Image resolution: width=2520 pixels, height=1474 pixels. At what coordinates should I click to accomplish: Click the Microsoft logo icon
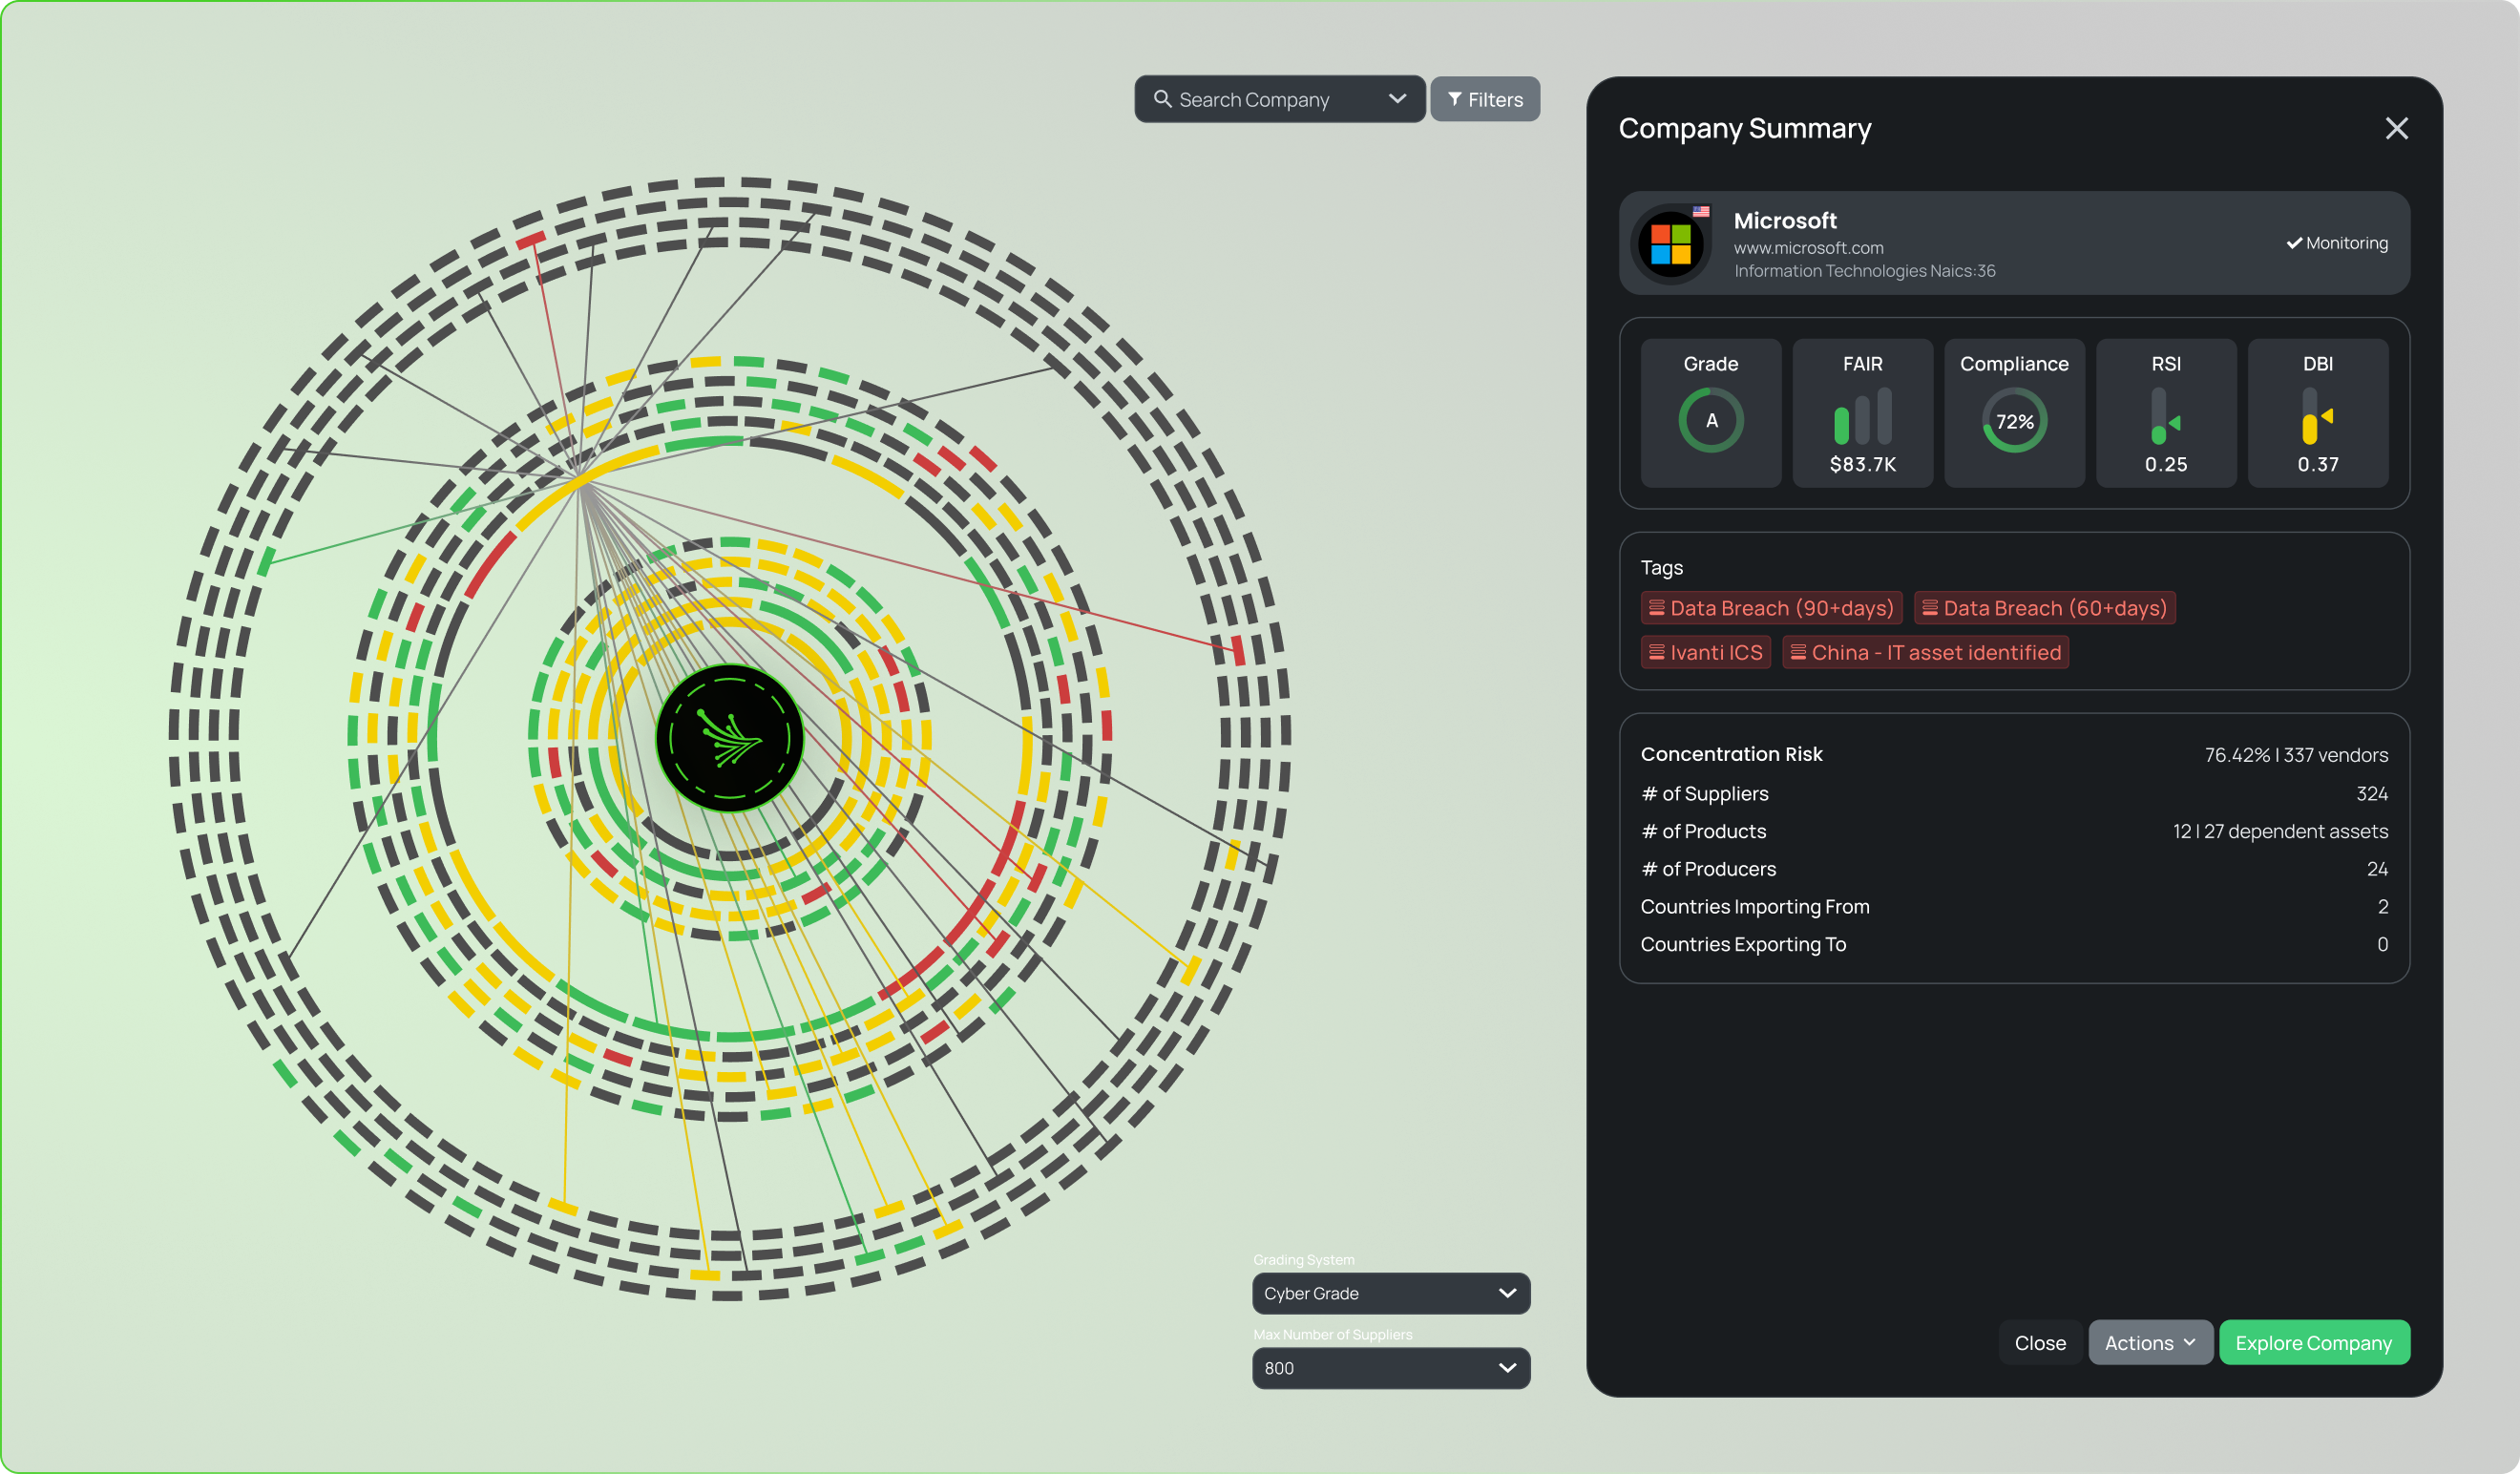coord(1670,243)
